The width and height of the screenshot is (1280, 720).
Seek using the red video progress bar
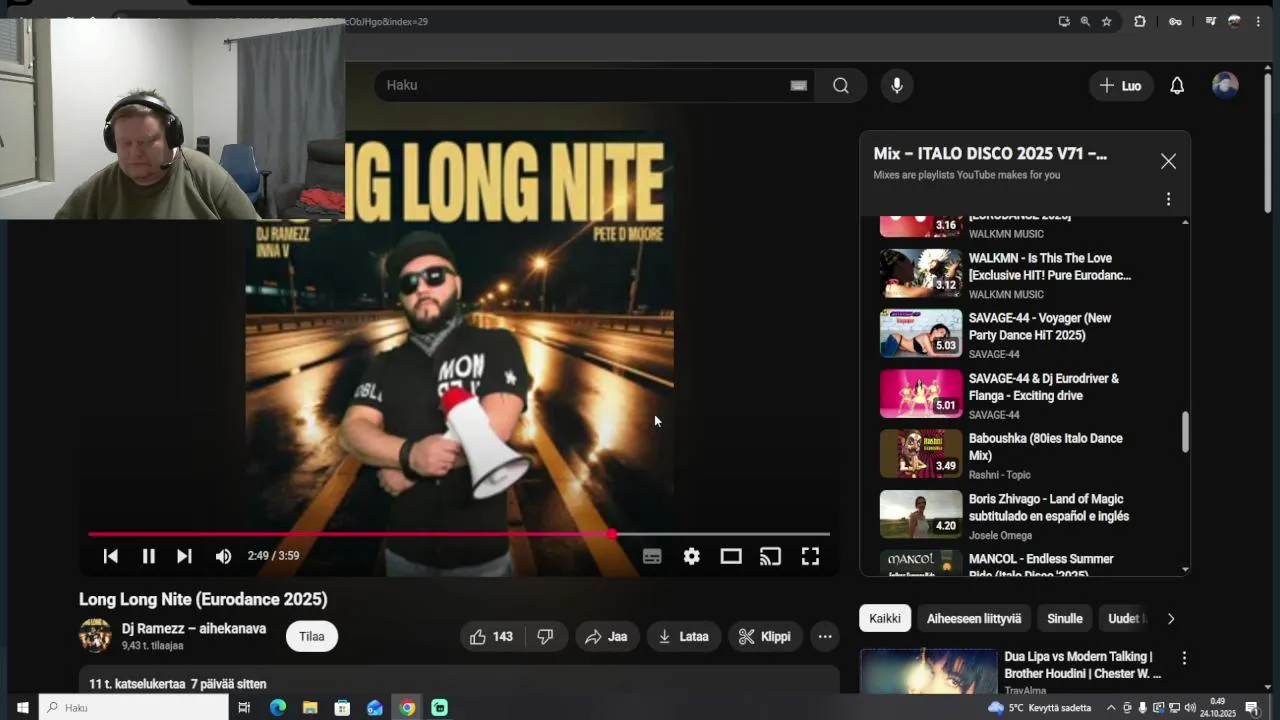(x=459, y=534)
